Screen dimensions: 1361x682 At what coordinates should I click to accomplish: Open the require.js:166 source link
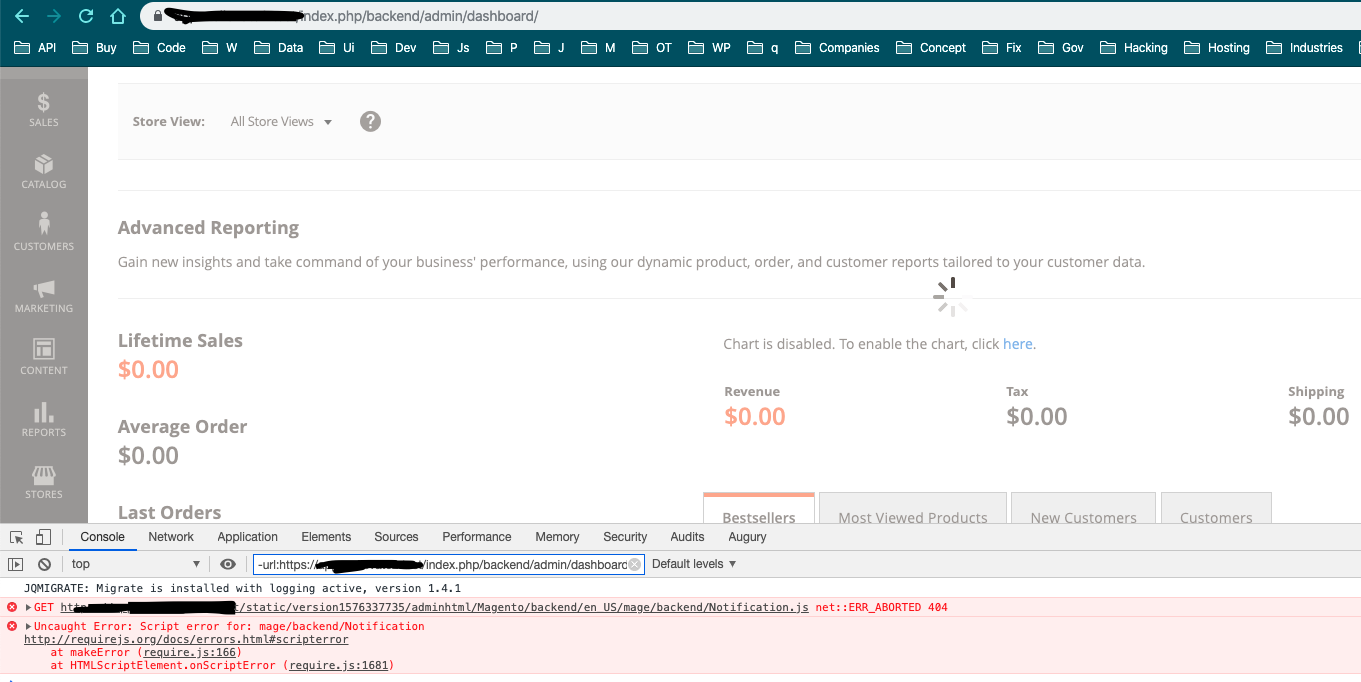click(x=190, y=652)
